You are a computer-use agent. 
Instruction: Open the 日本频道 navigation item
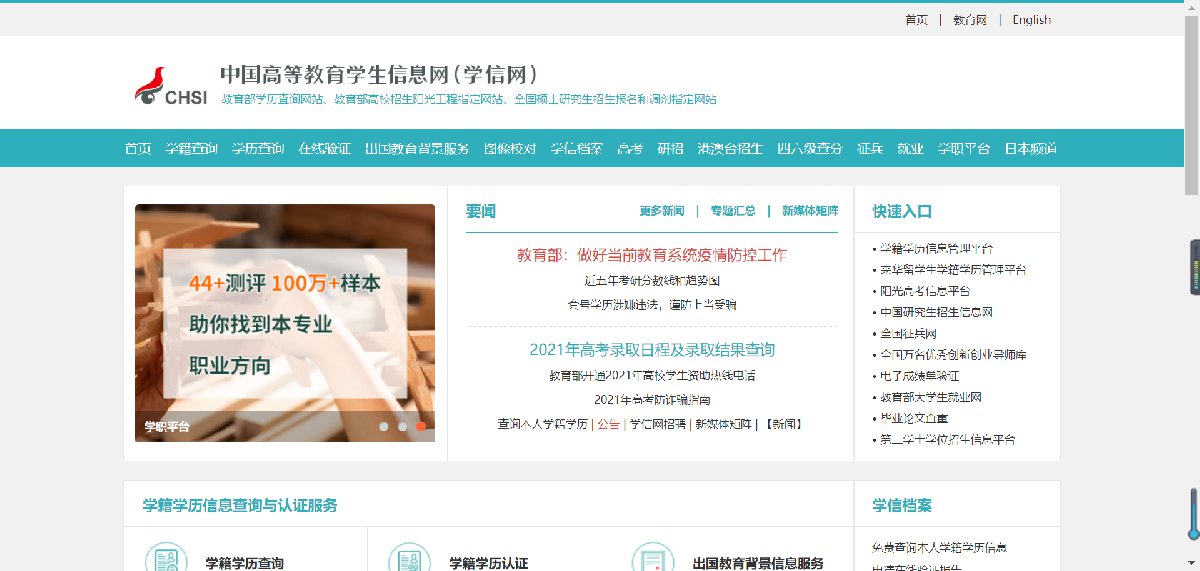tap(1030, 148)
